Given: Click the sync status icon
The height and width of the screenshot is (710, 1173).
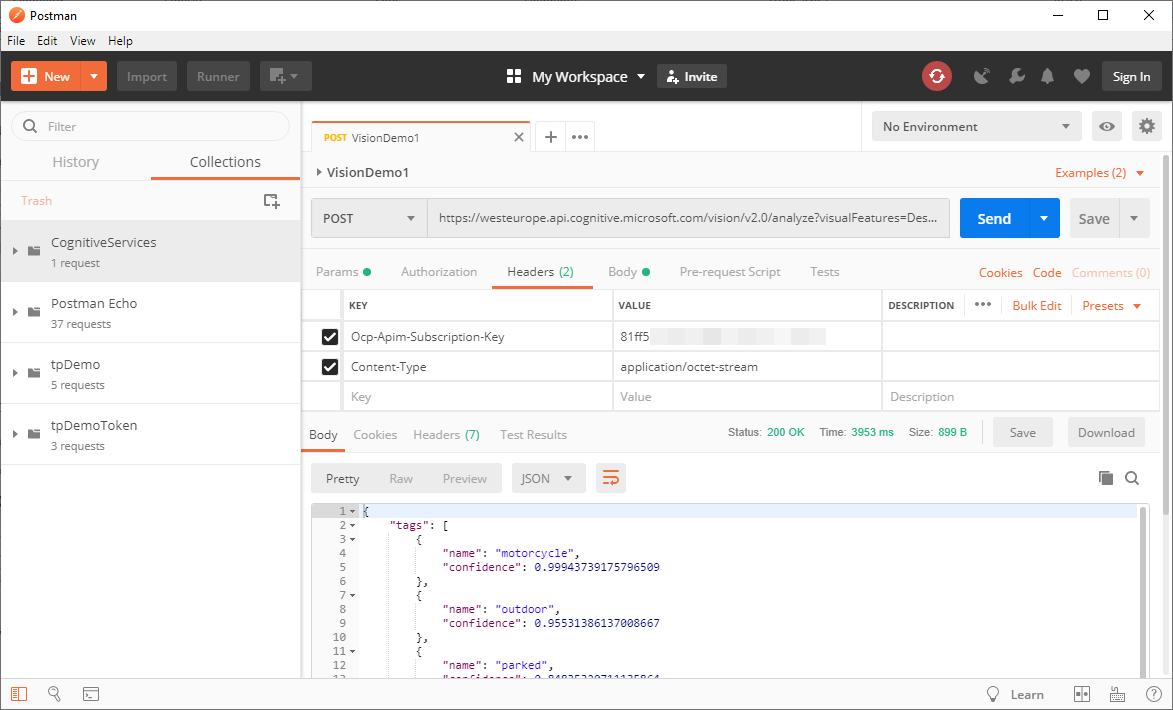Looking at the screenshot, I should [x=936, y=77].
